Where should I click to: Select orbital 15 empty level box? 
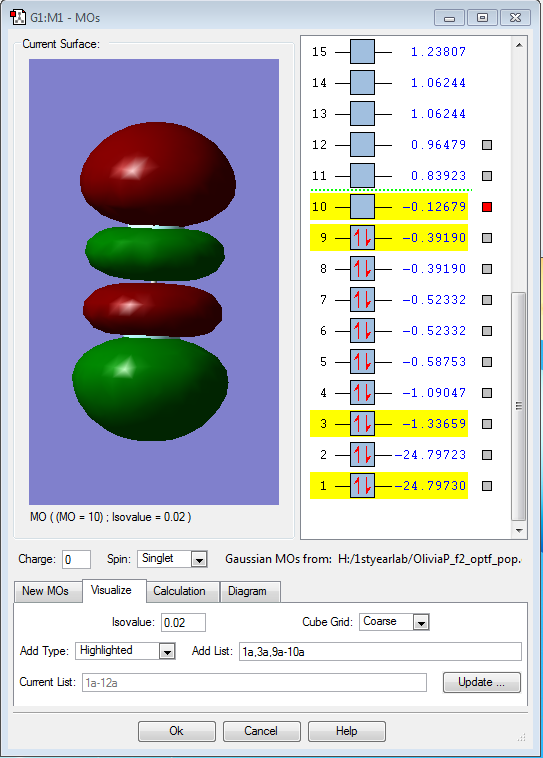click(362, 52)
